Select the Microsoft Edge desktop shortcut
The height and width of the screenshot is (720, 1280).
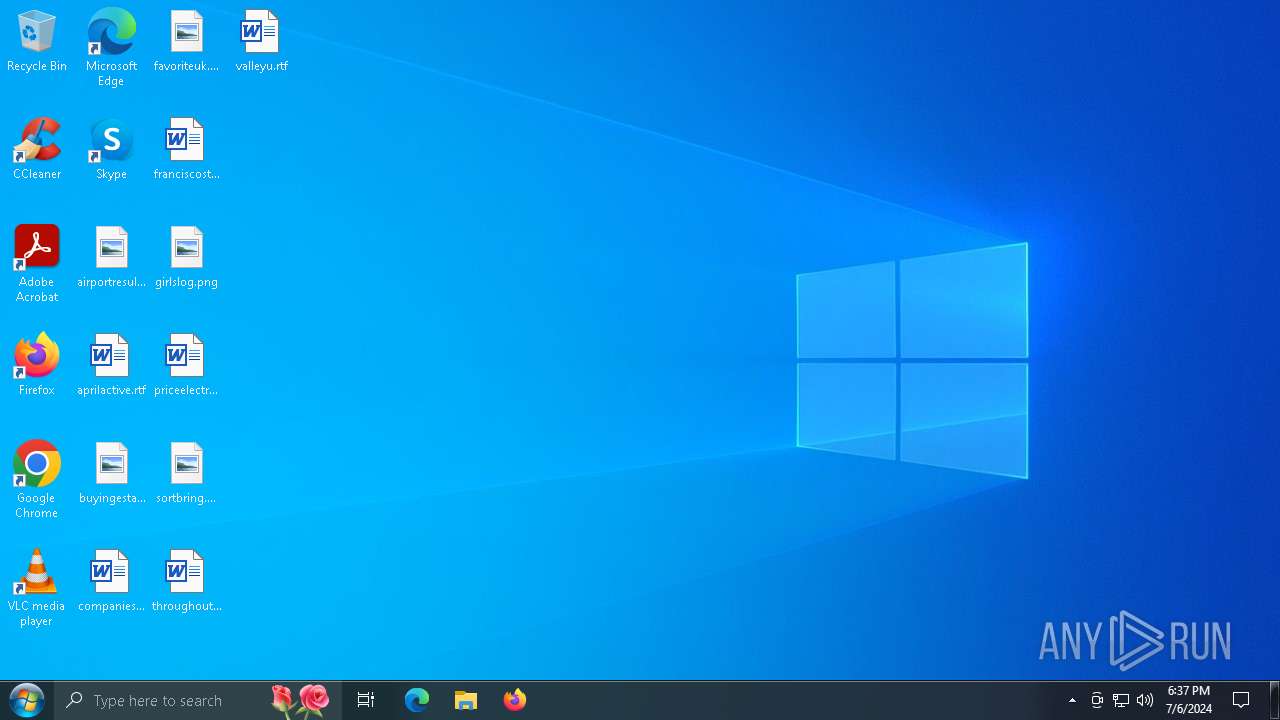111,48
